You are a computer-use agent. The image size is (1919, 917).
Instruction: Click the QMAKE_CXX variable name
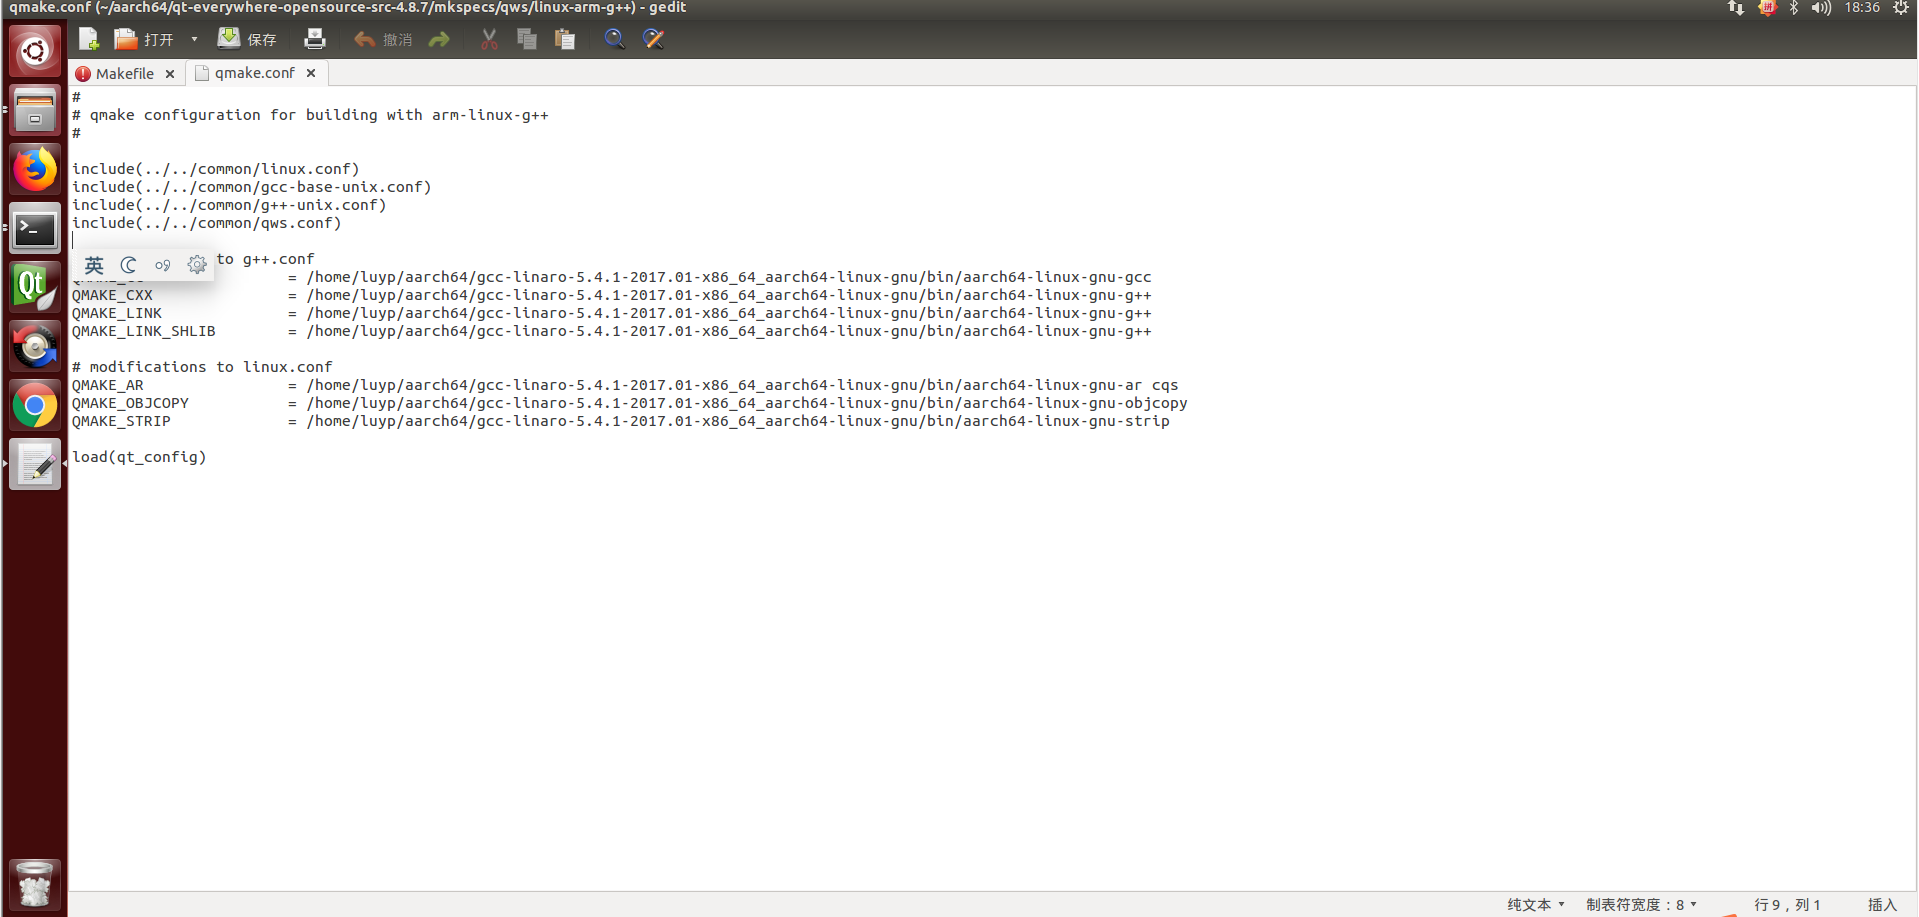point(112,295)
